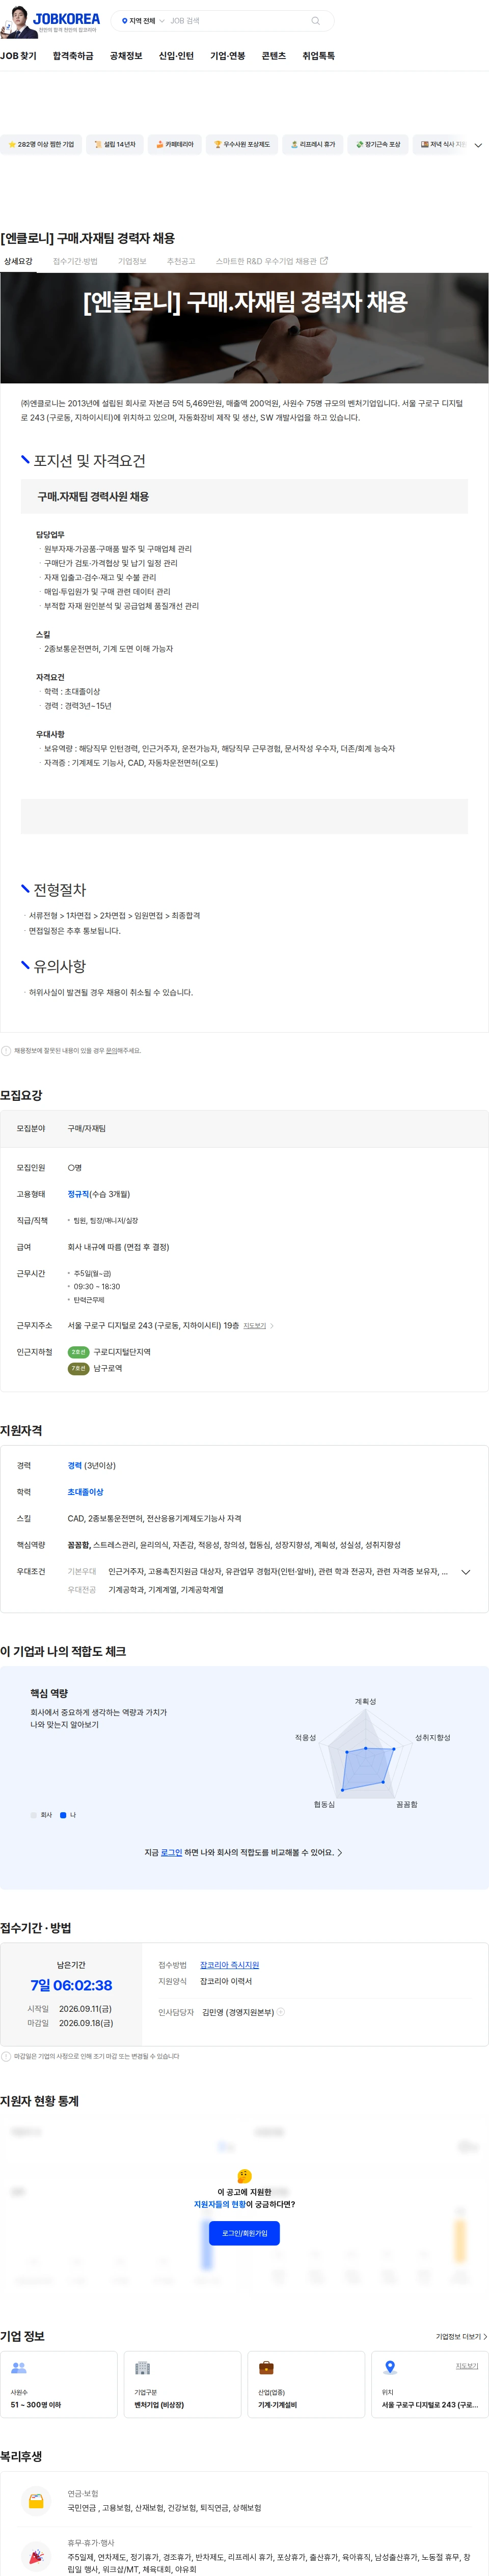Open the 신입·인턴 menu

point(176,56)
